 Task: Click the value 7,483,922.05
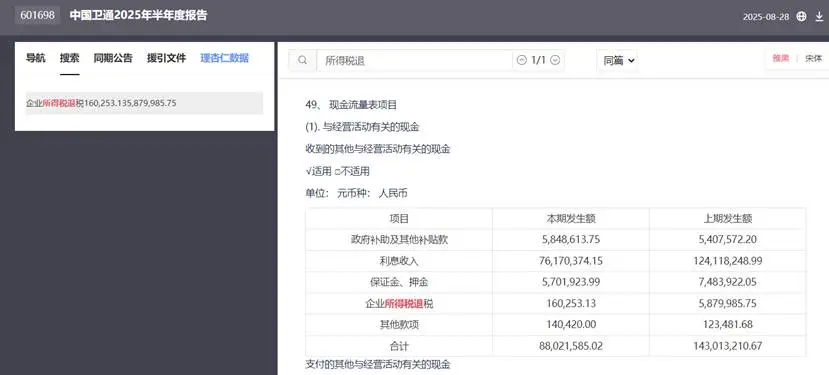click(727, 282)
